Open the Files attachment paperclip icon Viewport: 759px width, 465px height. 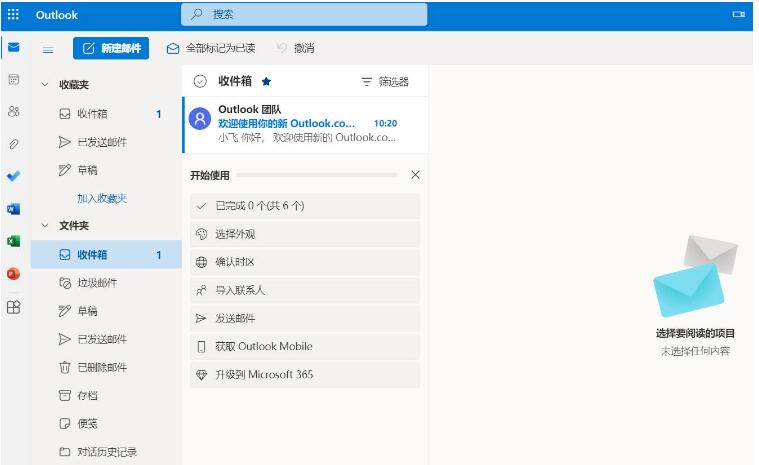(x=13, y=144)
